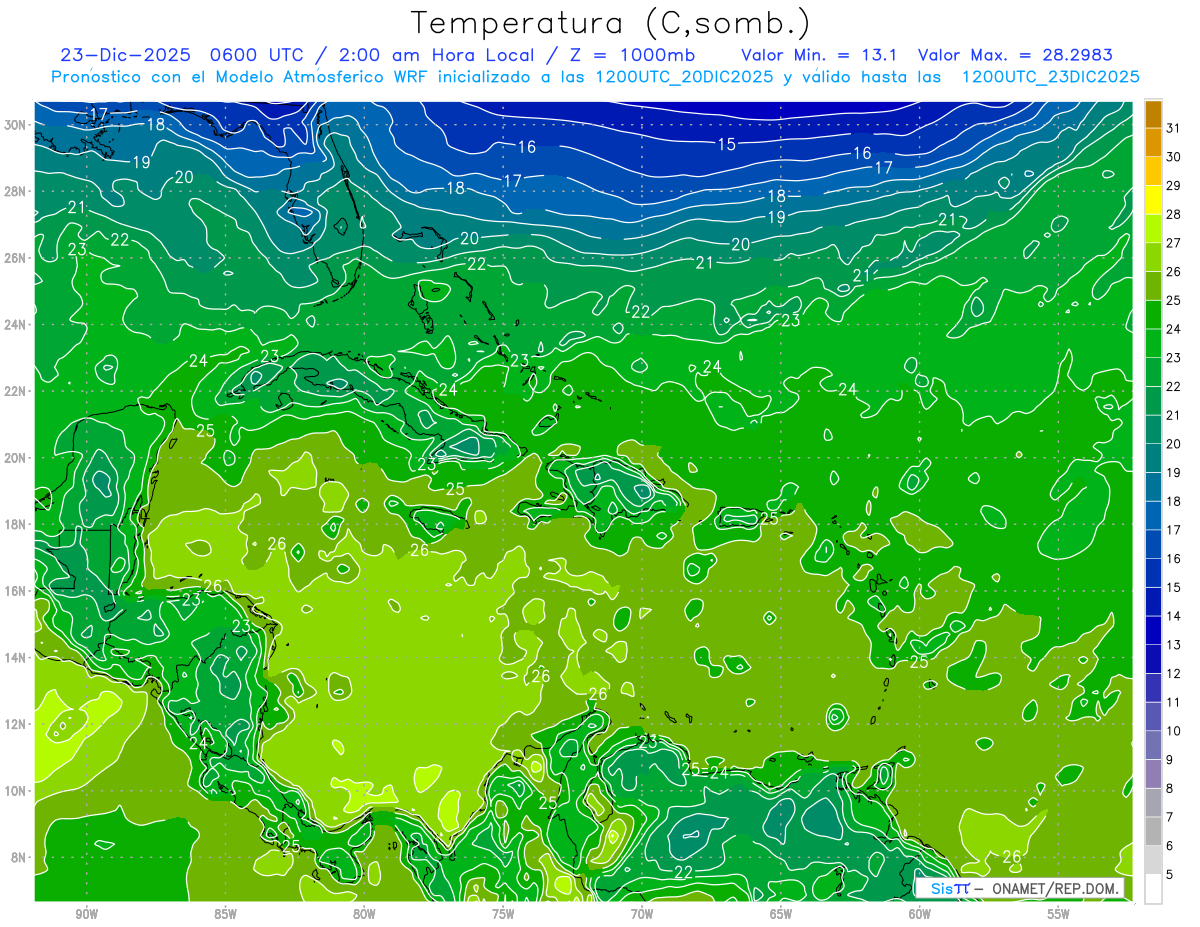Click the "12N" latitude axis label
This screenshot has width=1200, height=927.
click(x=17, y=724)
